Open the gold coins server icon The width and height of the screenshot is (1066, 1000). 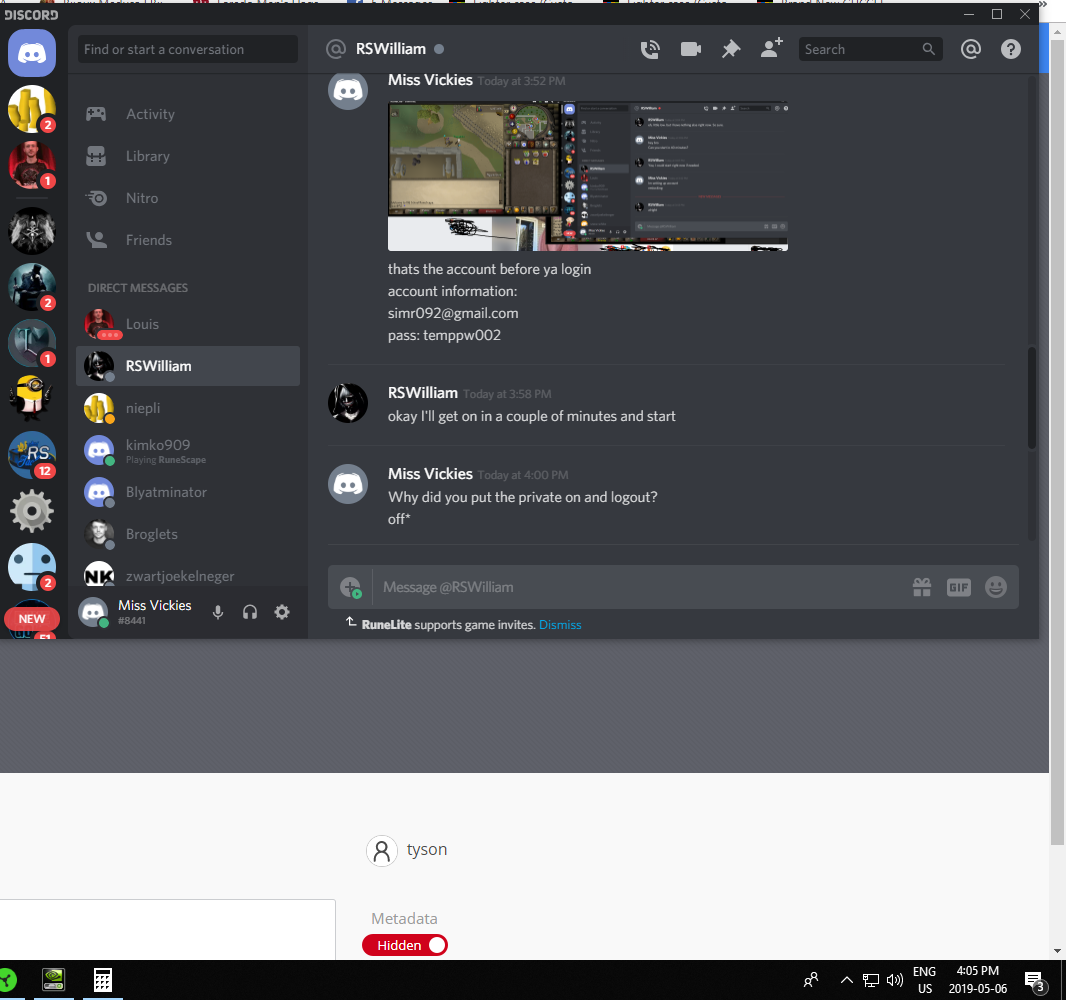click(x=32, y=109)
